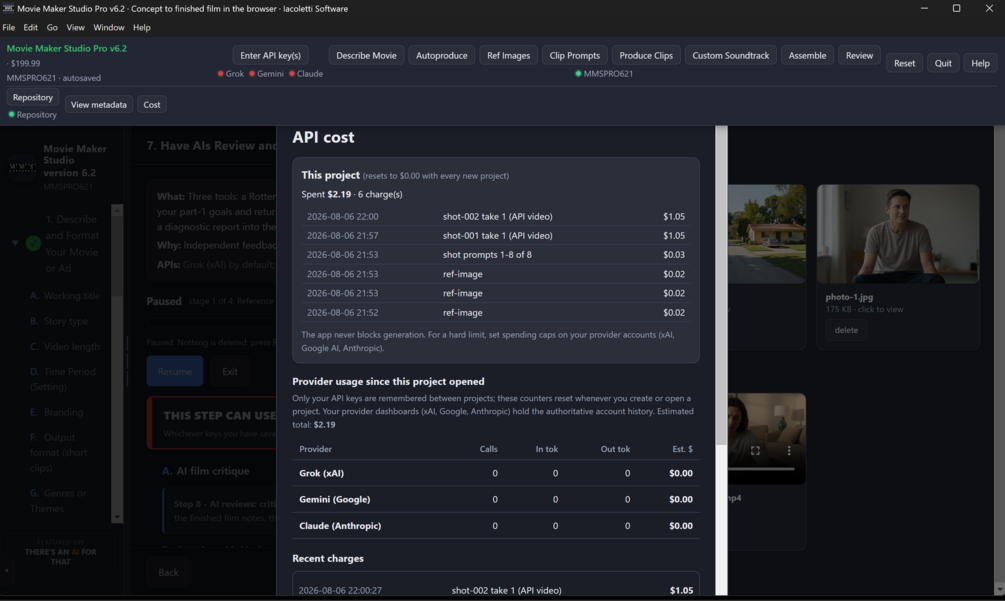Click the Recent charges 22:00:27 entry
Image resolution: width=1005 pixels, height=601 pixels.
click(x=495, y=590)
